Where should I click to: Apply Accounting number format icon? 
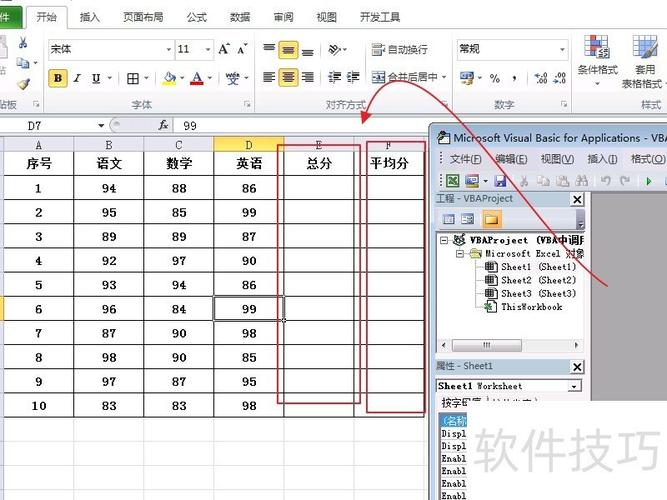click(467, 78)
